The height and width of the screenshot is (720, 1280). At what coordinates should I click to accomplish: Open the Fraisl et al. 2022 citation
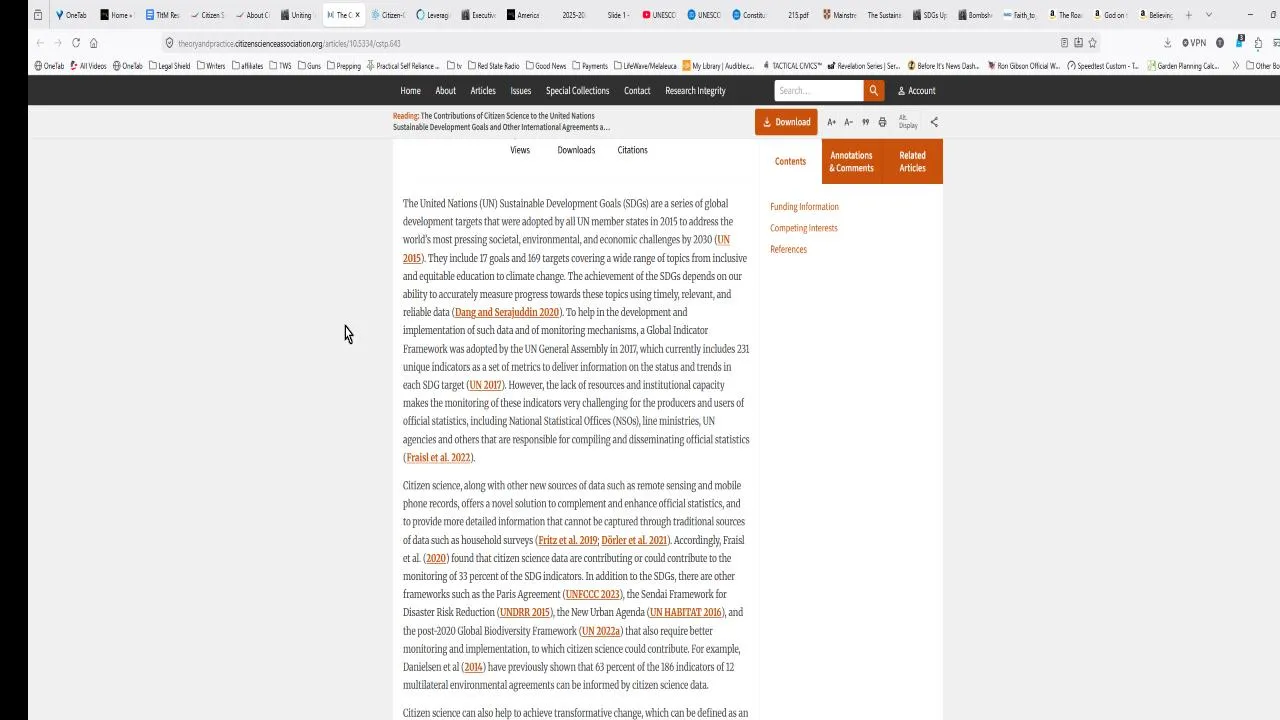[438, 458]
